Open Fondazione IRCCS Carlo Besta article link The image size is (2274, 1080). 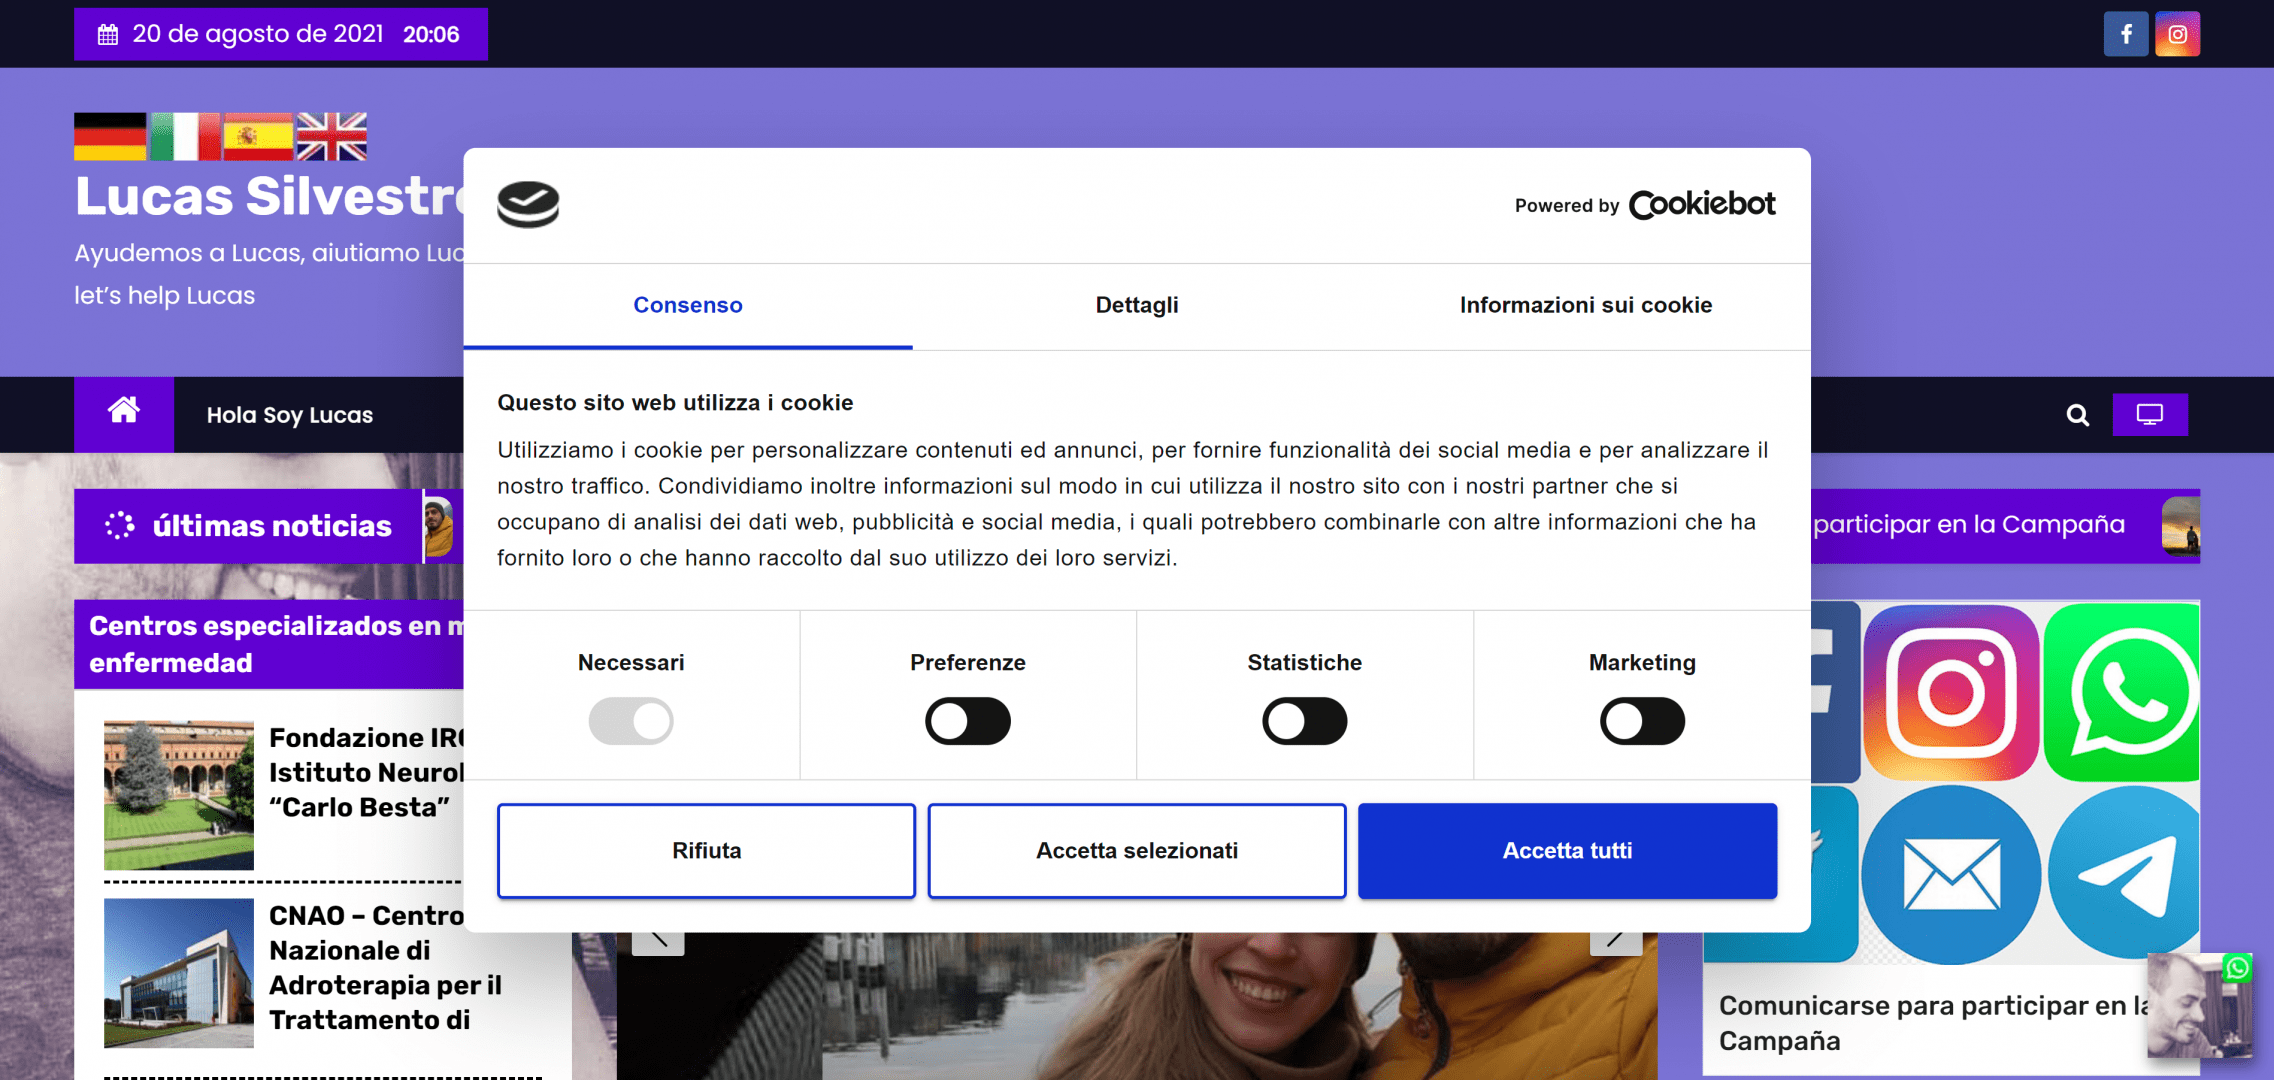click(367, 772)
